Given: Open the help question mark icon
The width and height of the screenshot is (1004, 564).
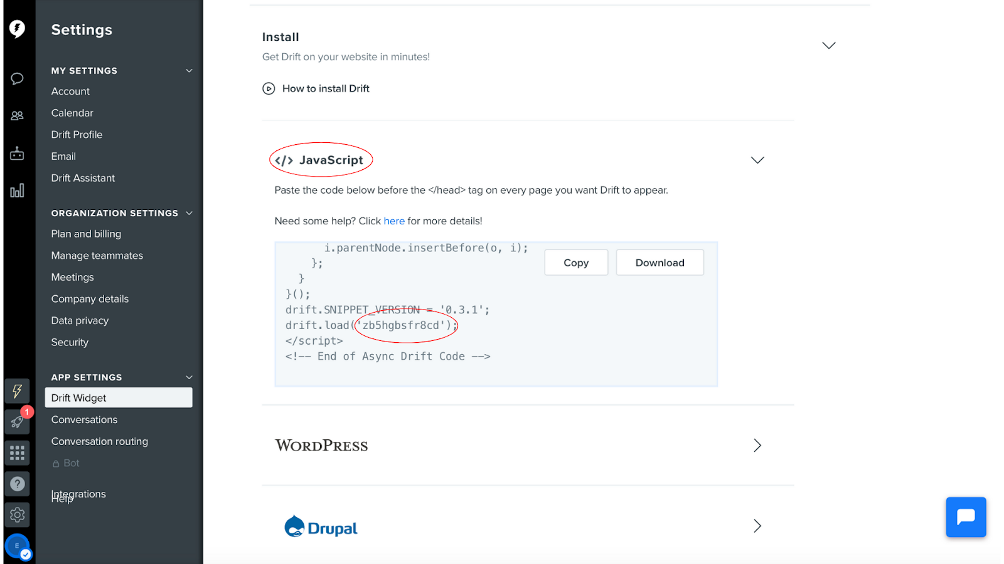Looking at the screenshot, I should 17,484.
